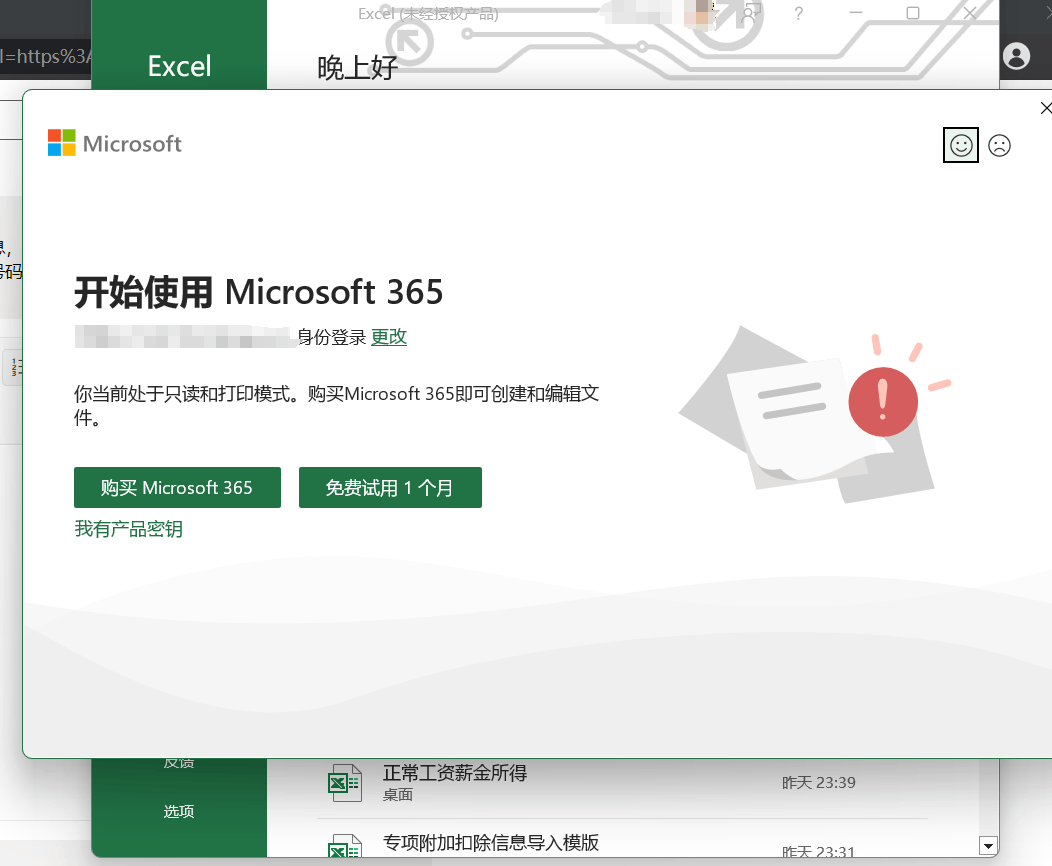Image resolution: width=1052 pixels, height=866 pixels.
Task: Click the 免费试用 1 个月 button
Action: click(x=390, y=488)
